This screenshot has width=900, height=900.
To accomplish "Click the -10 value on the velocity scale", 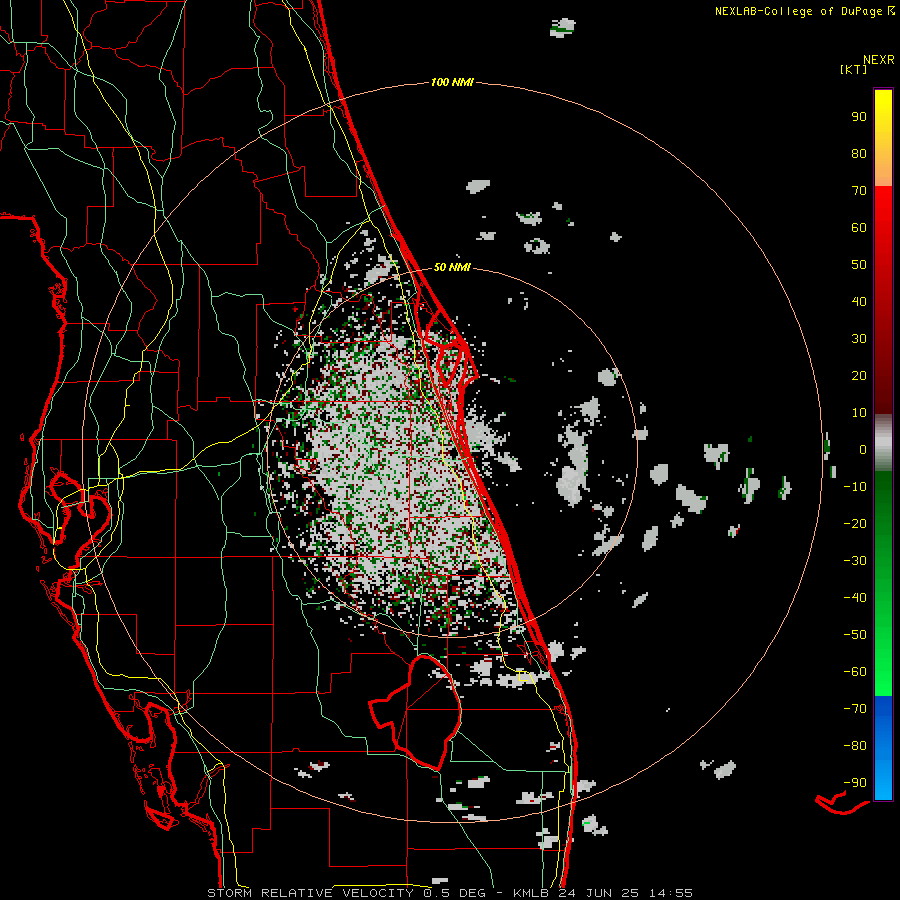I will click(855, 487).
